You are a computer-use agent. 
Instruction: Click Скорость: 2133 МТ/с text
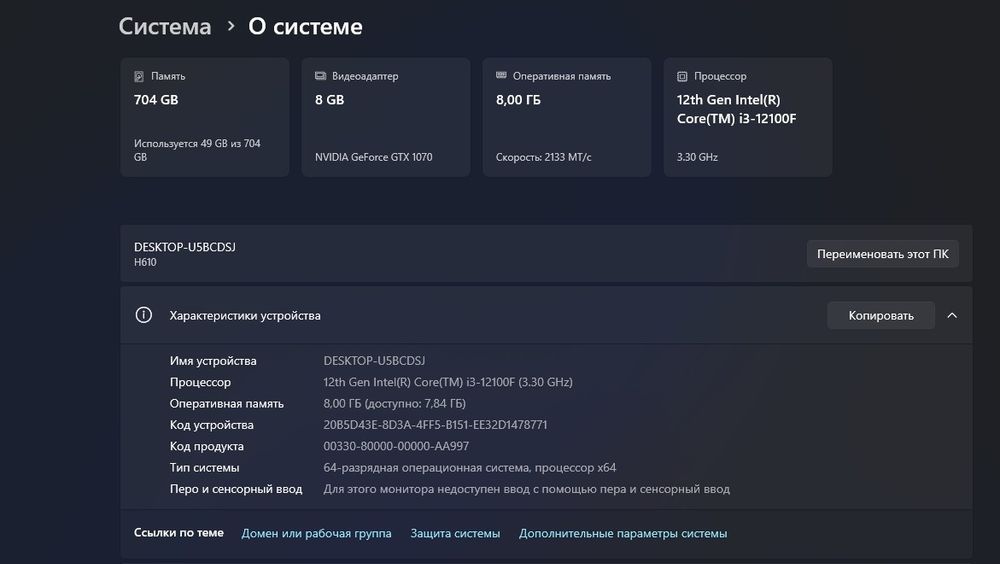click(543, 157)
